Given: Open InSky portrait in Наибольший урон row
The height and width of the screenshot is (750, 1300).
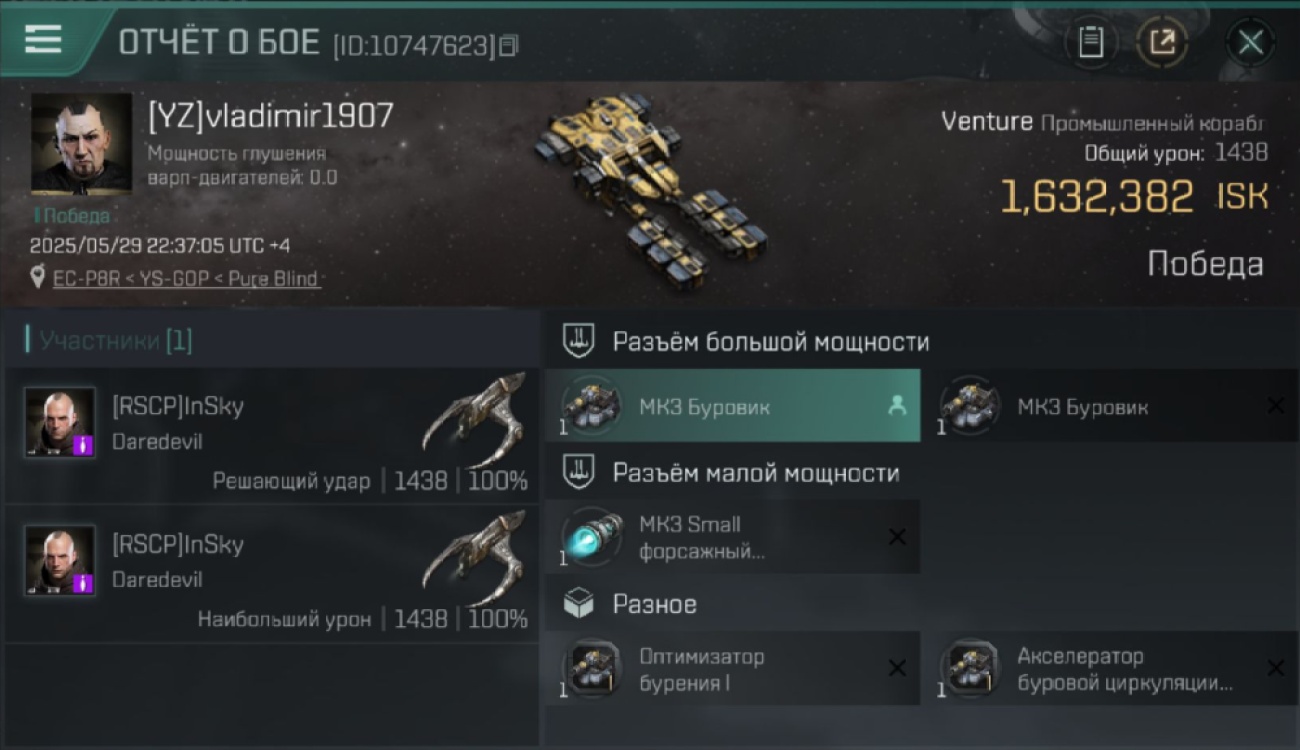Looking at the screenshot, I should click(60, 560).
